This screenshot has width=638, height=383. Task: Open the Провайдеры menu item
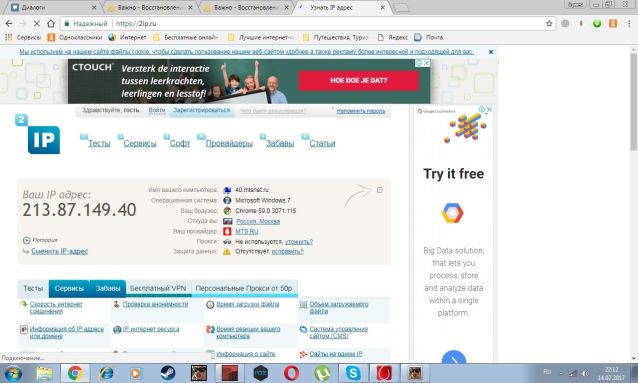tap(229, 143)
